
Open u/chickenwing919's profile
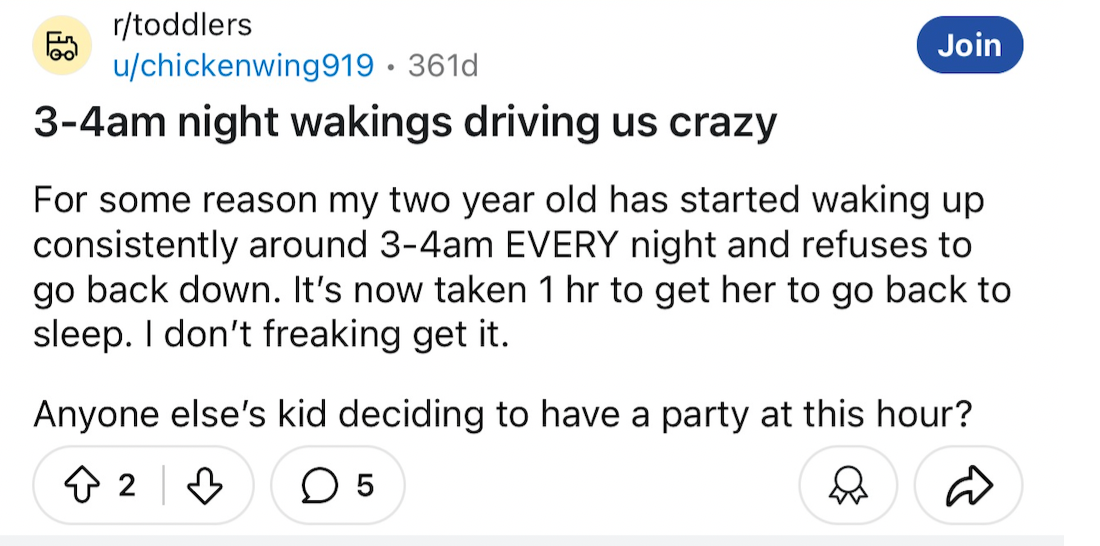243,66
